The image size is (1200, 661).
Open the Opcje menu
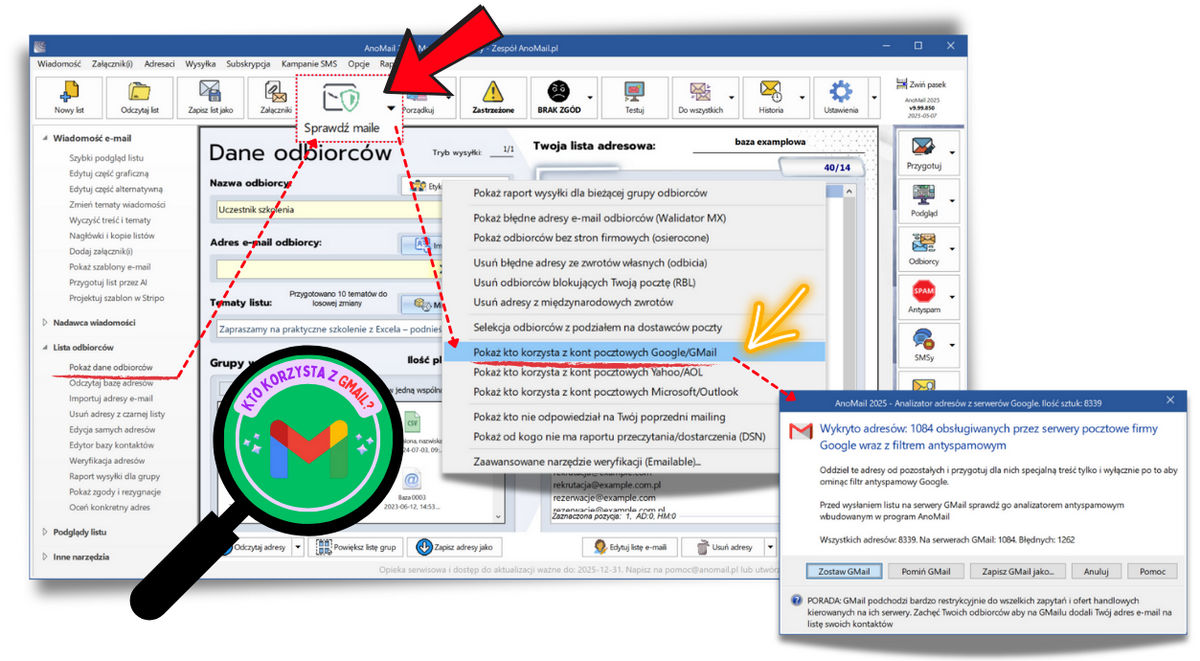tap(359, 62)
